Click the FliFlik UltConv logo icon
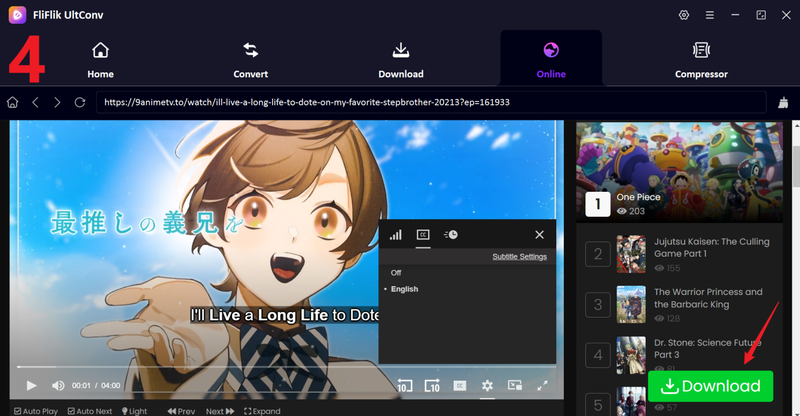This screenshot has width=800, height=416. pos(17,15)
